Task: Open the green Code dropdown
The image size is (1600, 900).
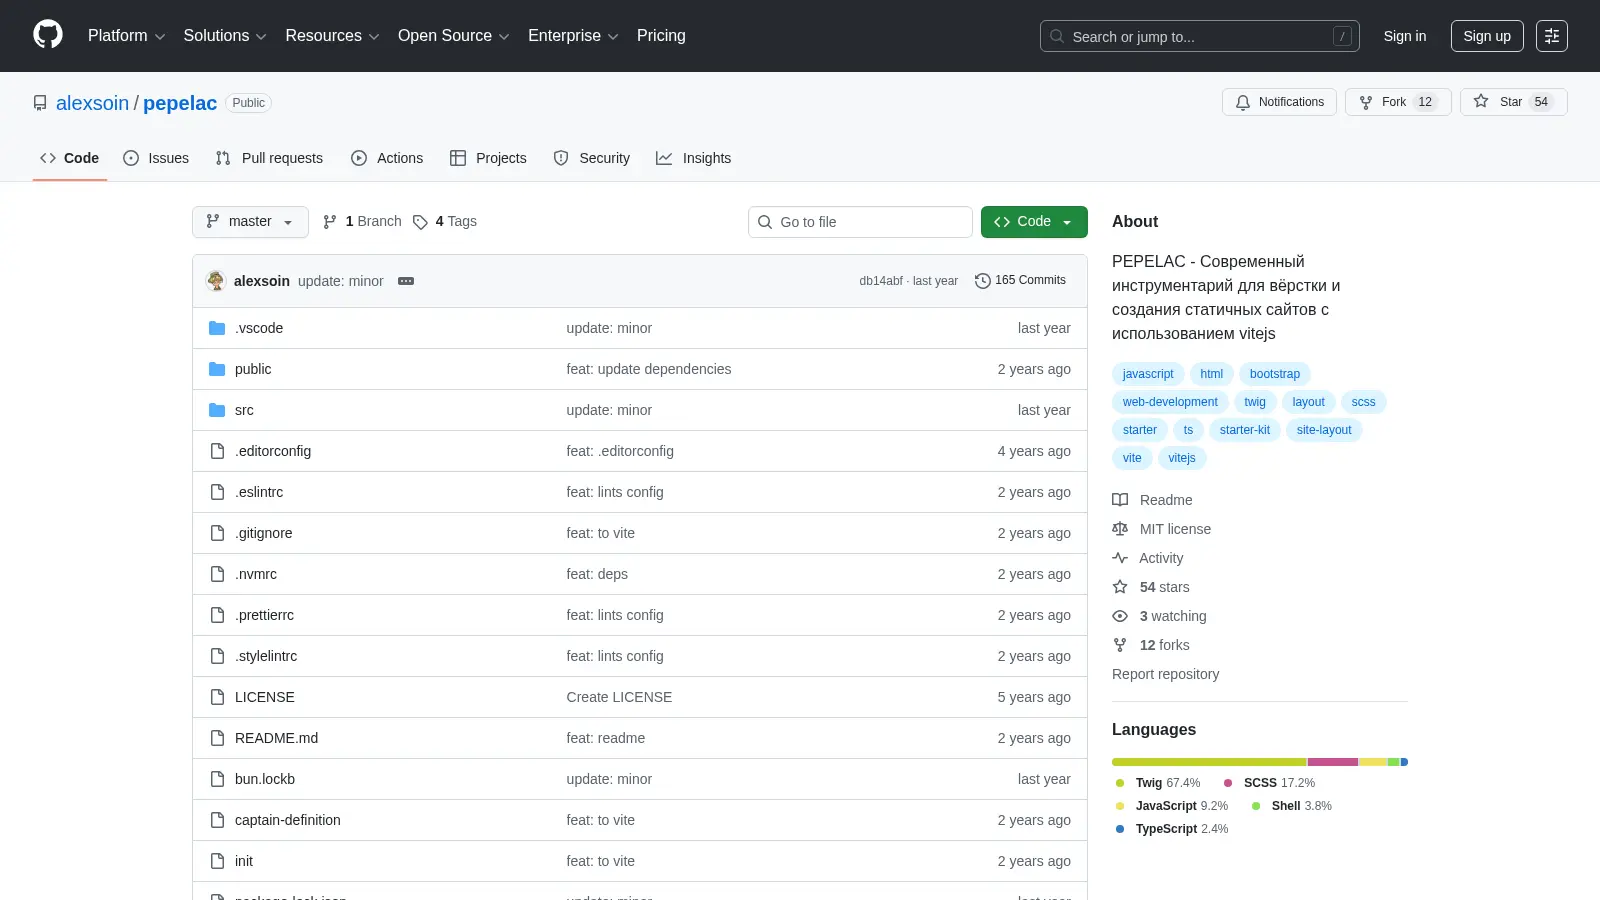Action: pos(1034,222)
